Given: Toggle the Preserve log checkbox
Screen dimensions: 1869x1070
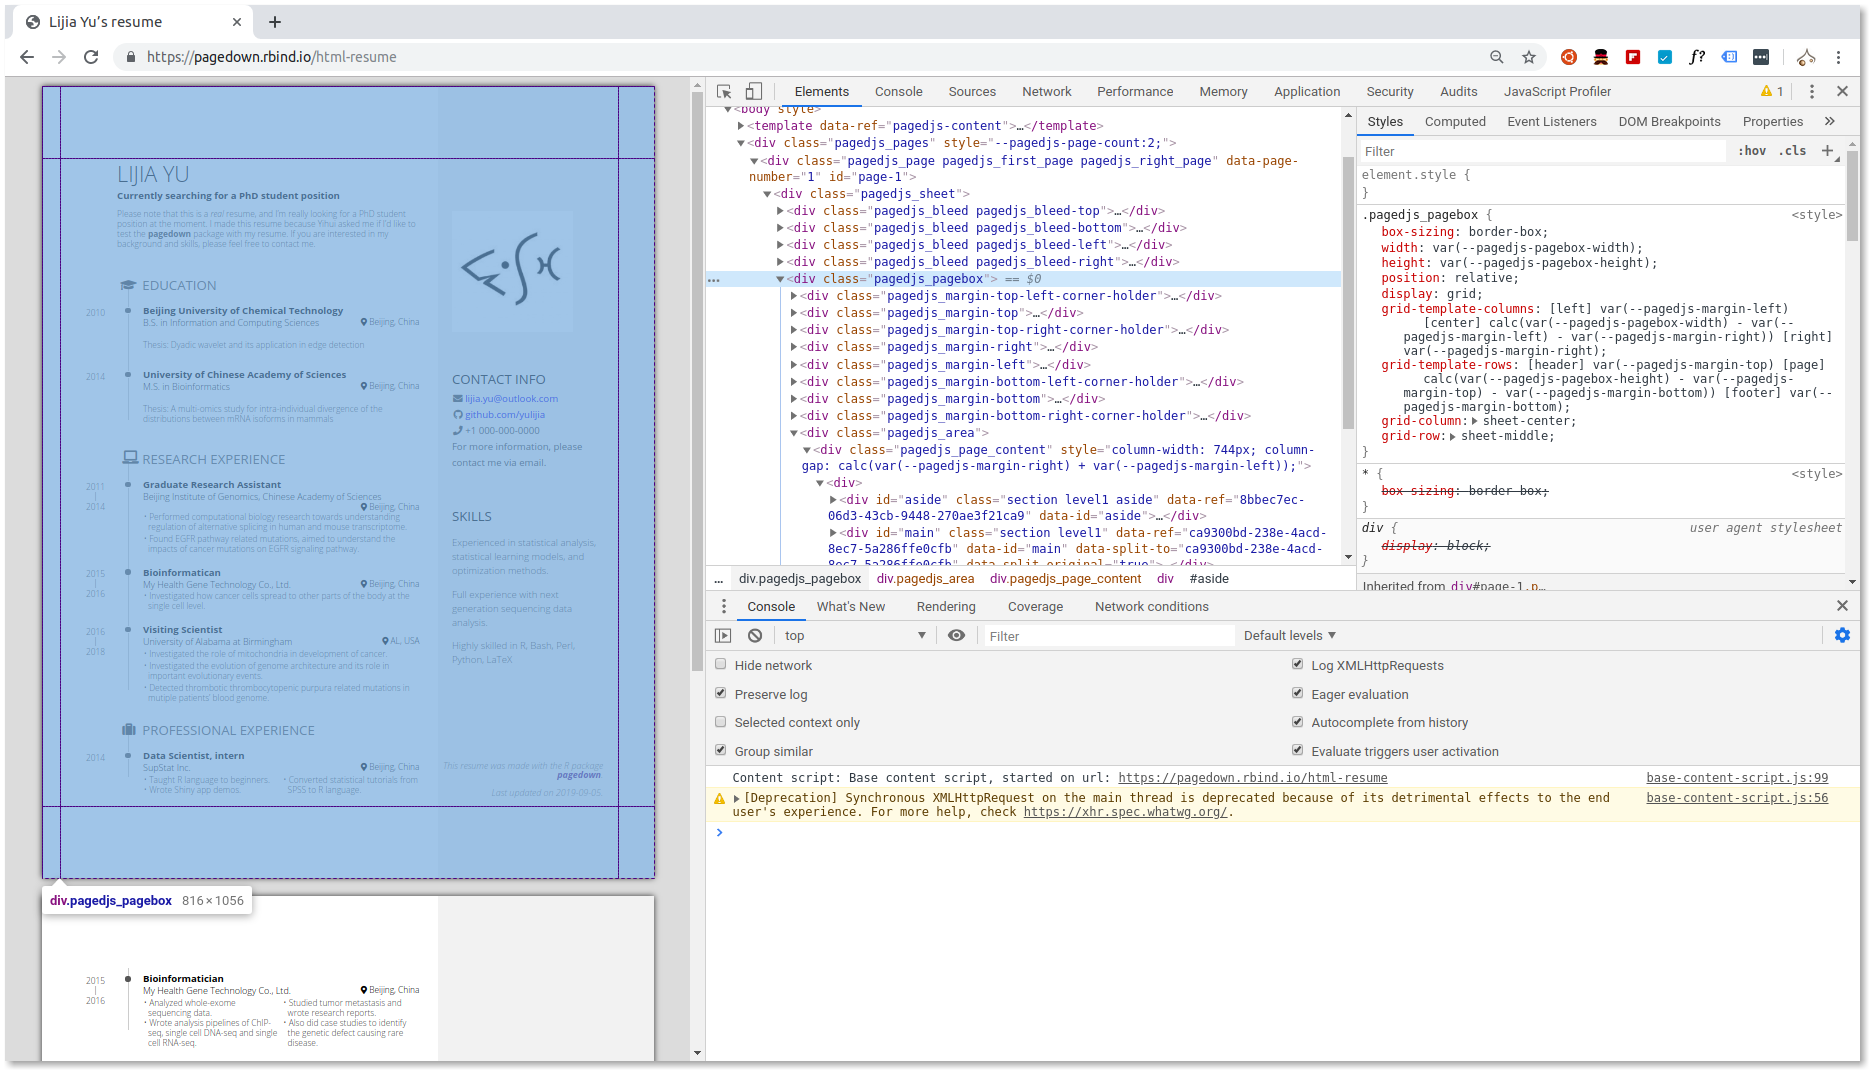Looking at the screenshot, I should 721,693.
